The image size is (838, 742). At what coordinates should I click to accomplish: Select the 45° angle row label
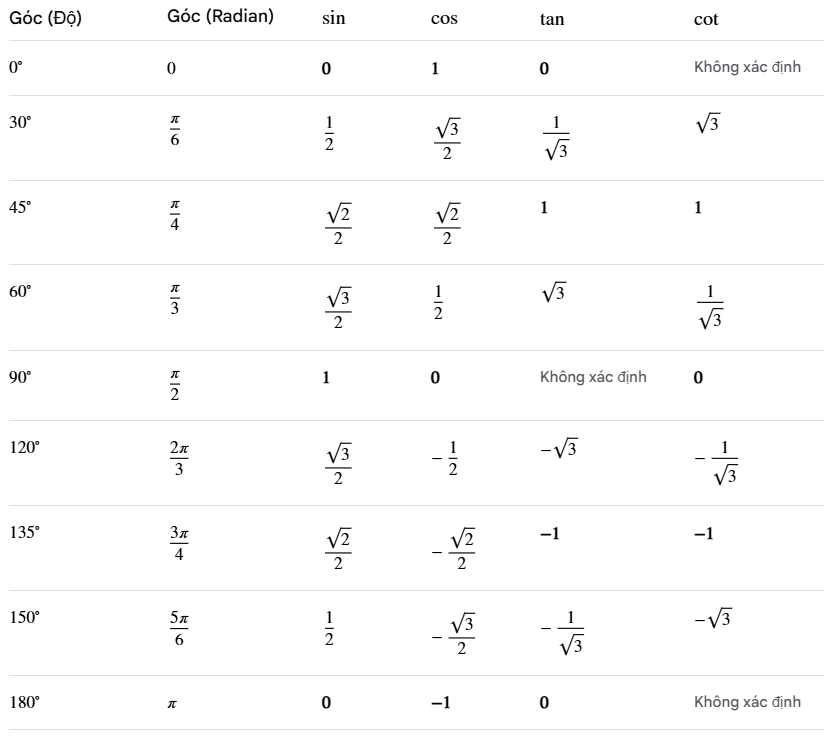tap(20, 206)
